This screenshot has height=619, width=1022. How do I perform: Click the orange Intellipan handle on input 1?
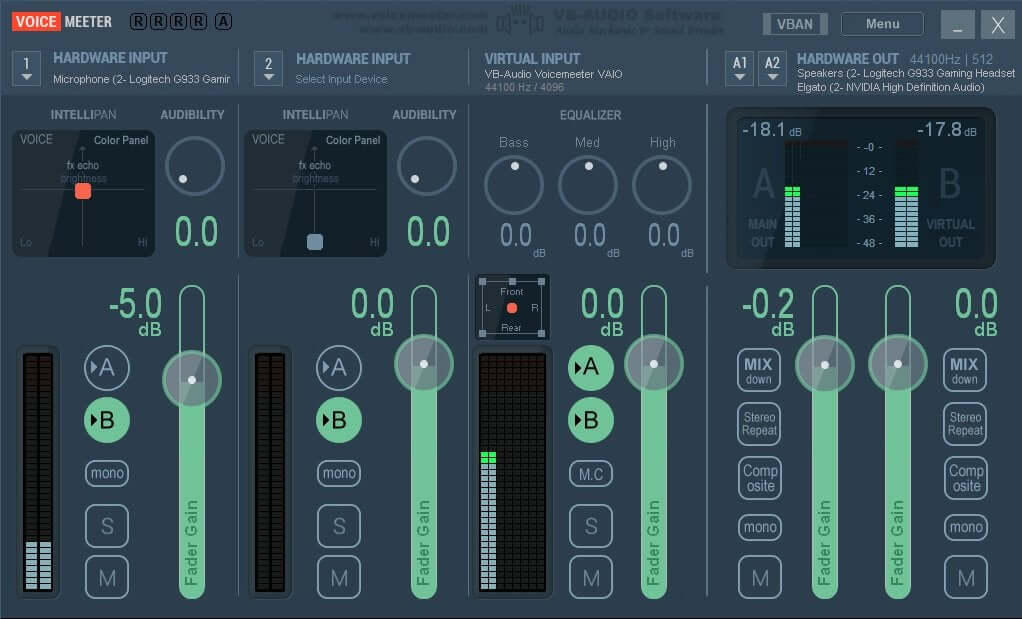coord(83,191)
